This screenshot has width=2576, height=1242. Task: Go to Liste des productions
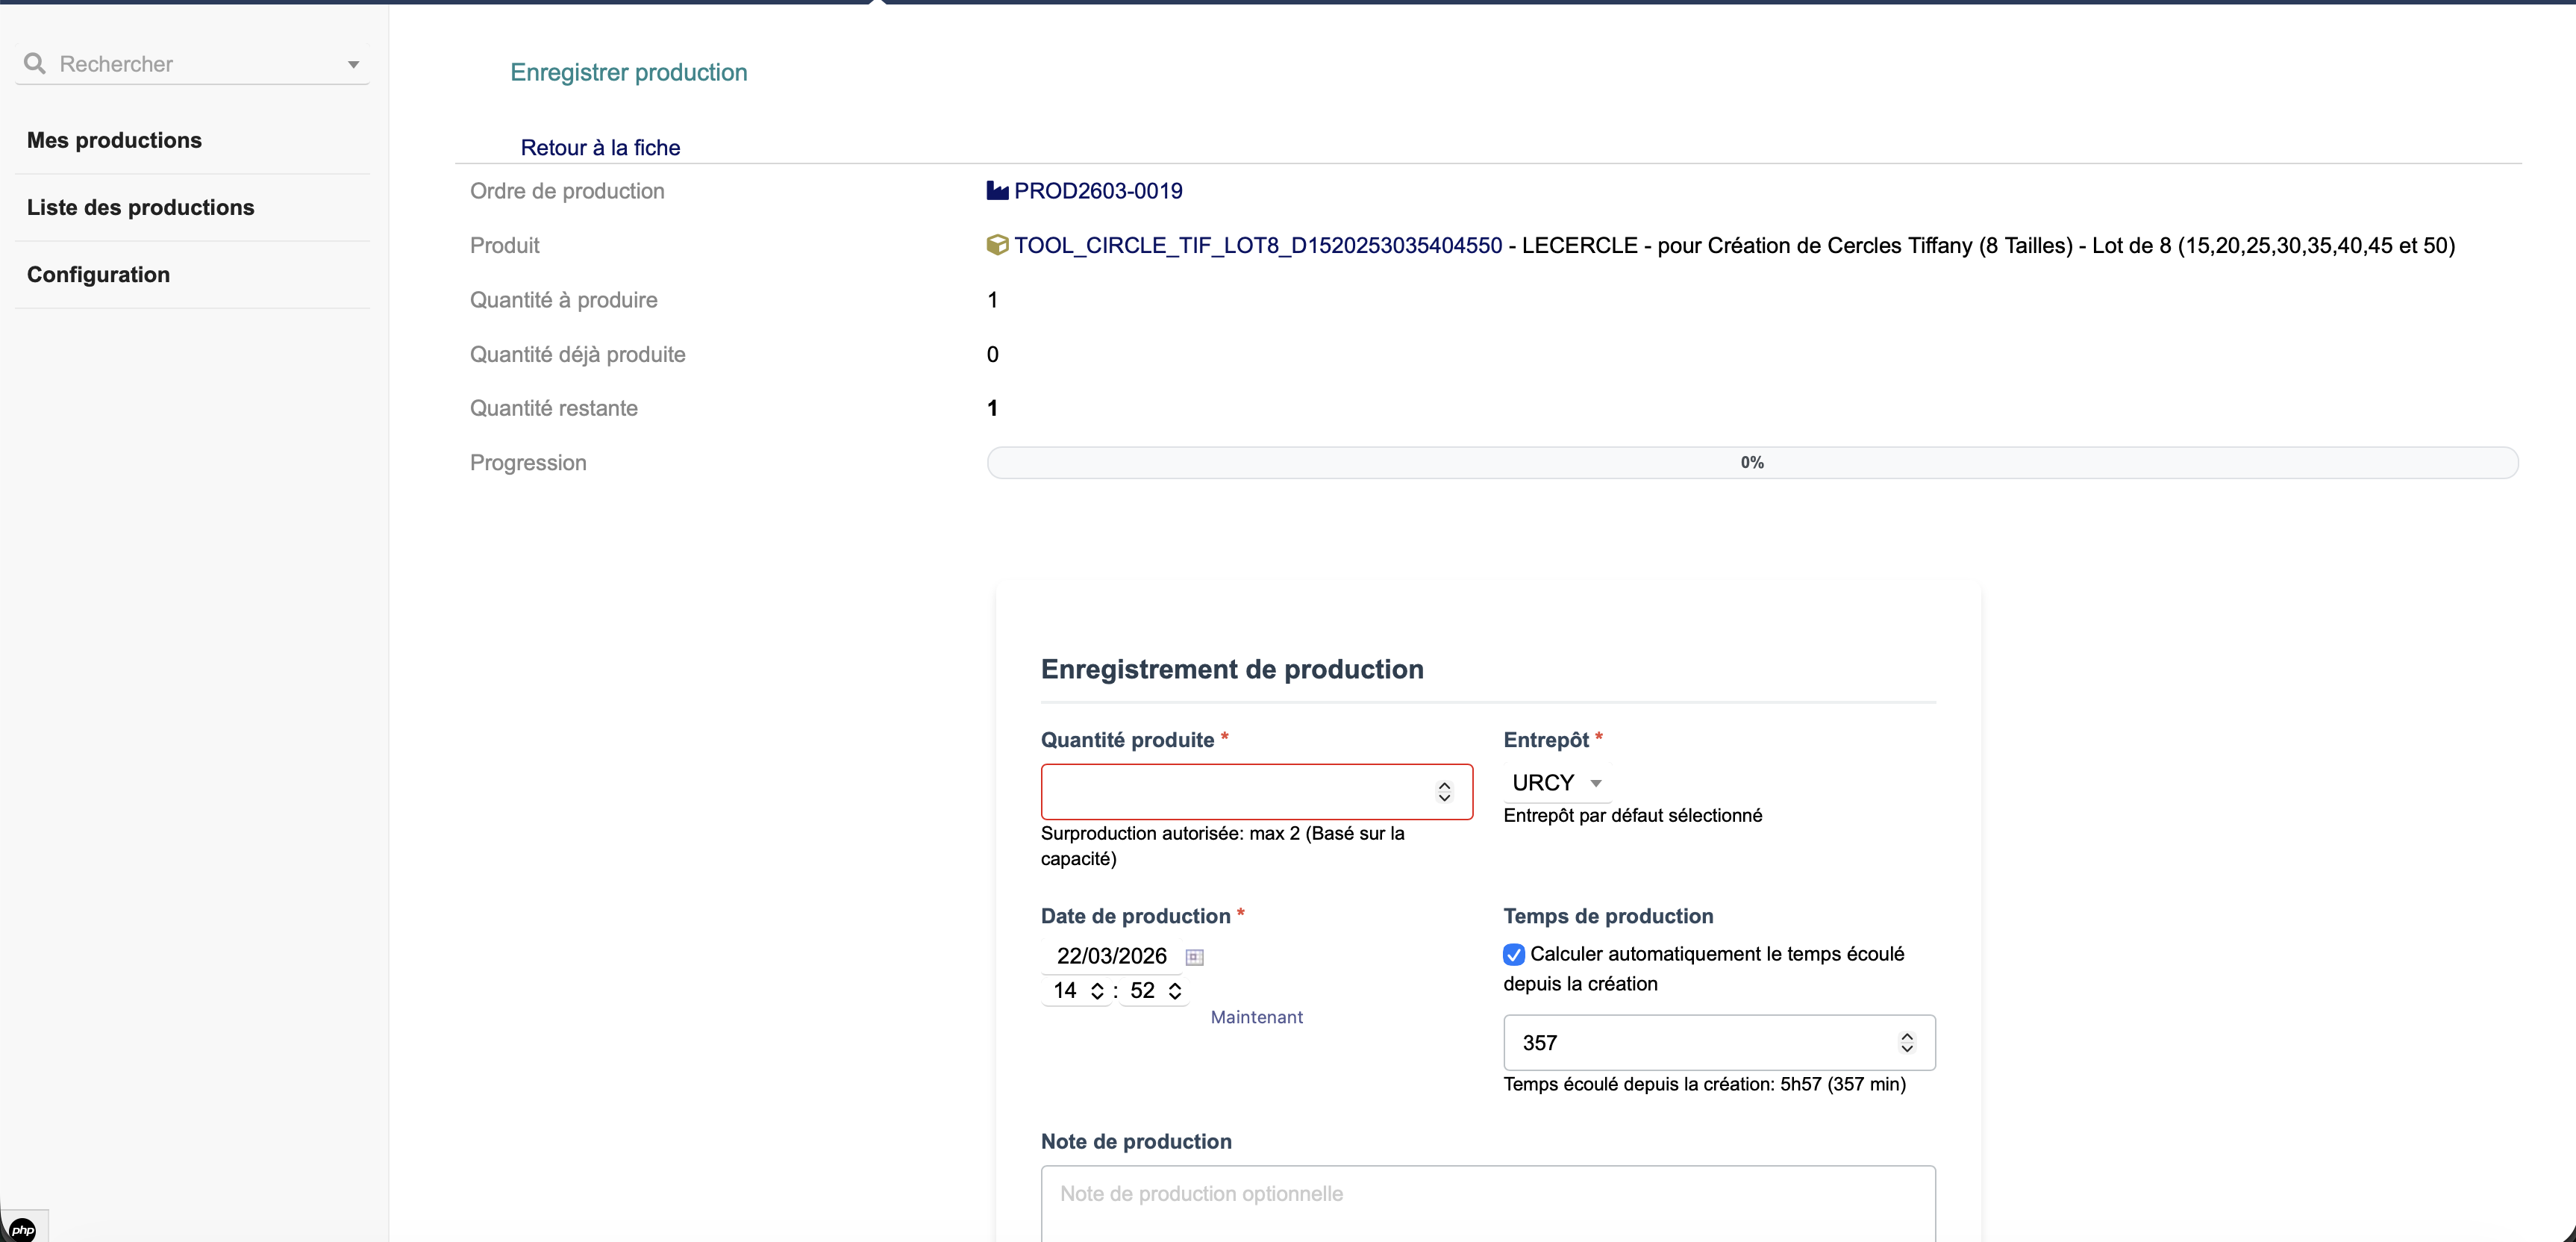140,207
